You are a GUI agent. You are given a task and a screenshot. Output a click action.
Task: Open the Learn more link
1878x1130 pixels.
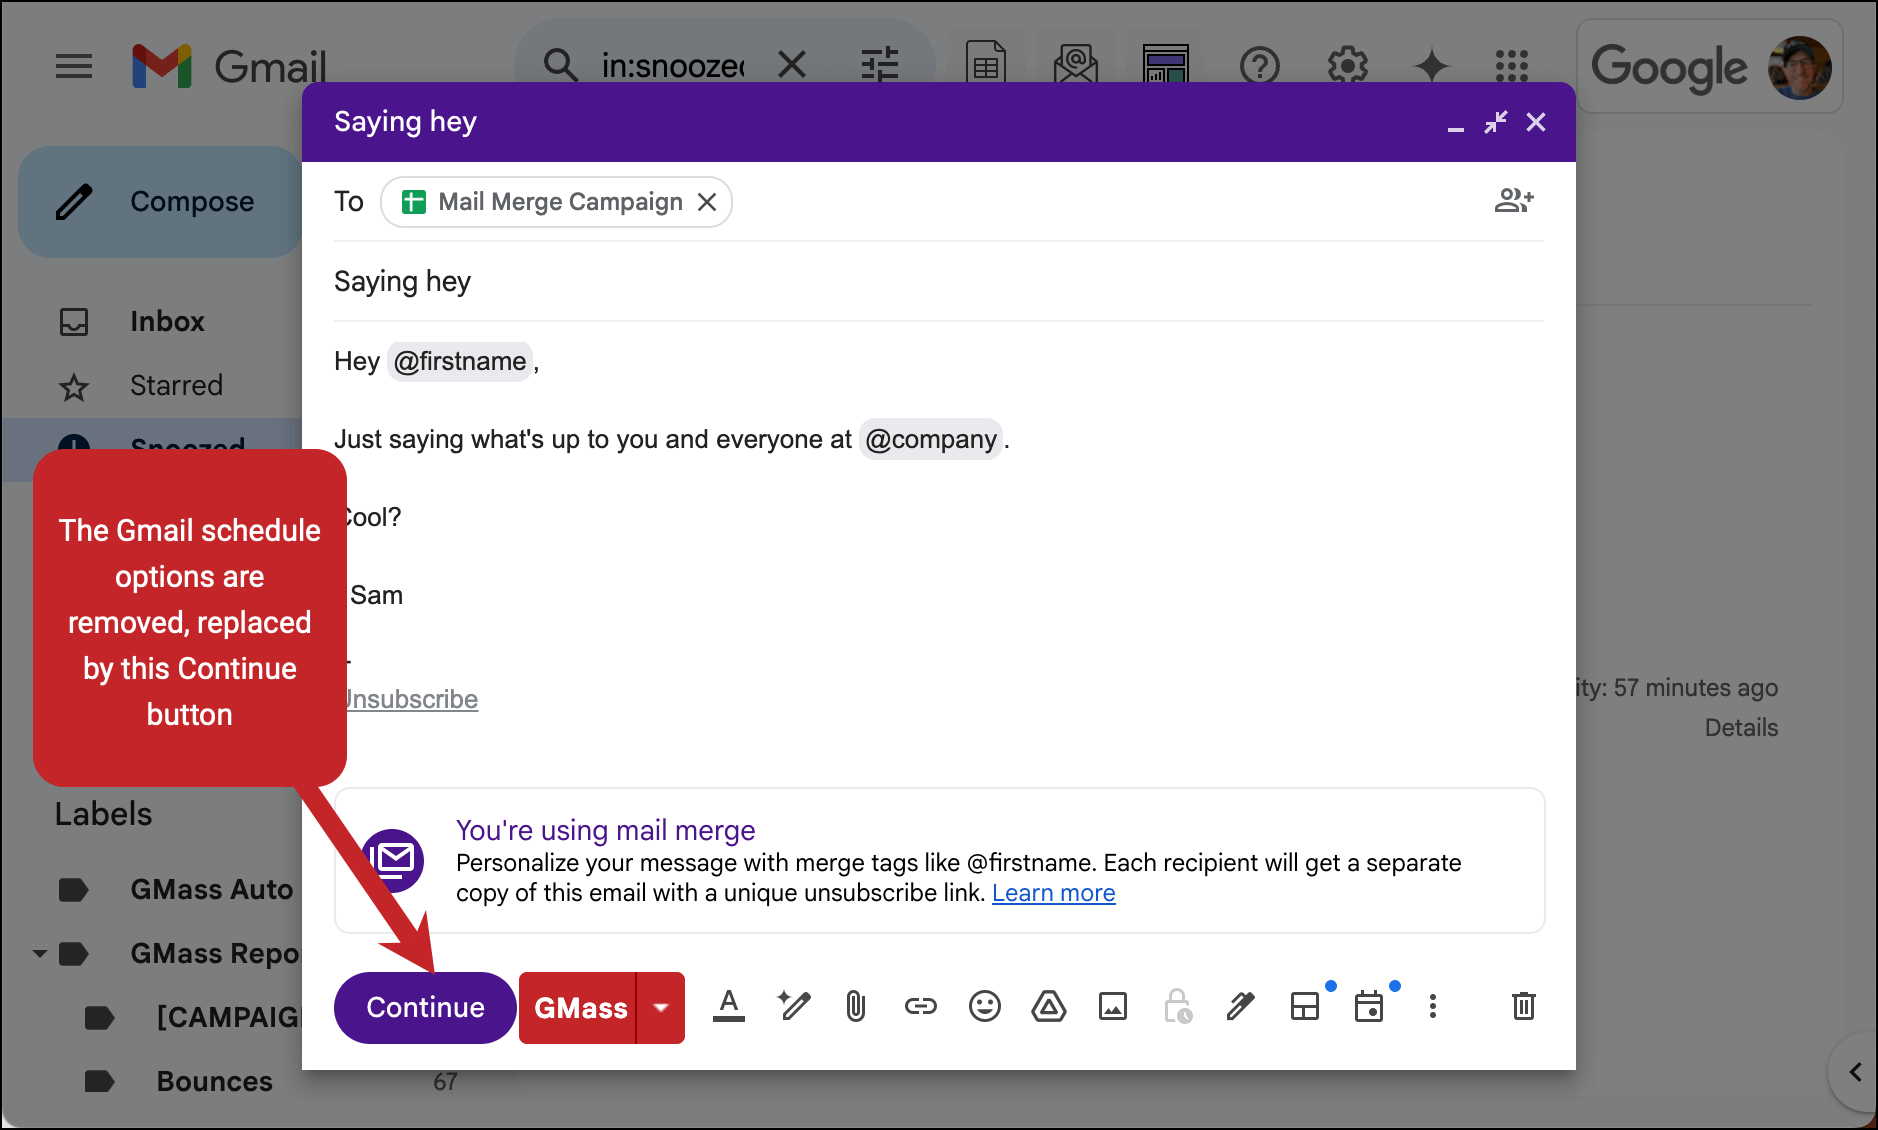click(1053, 893)
